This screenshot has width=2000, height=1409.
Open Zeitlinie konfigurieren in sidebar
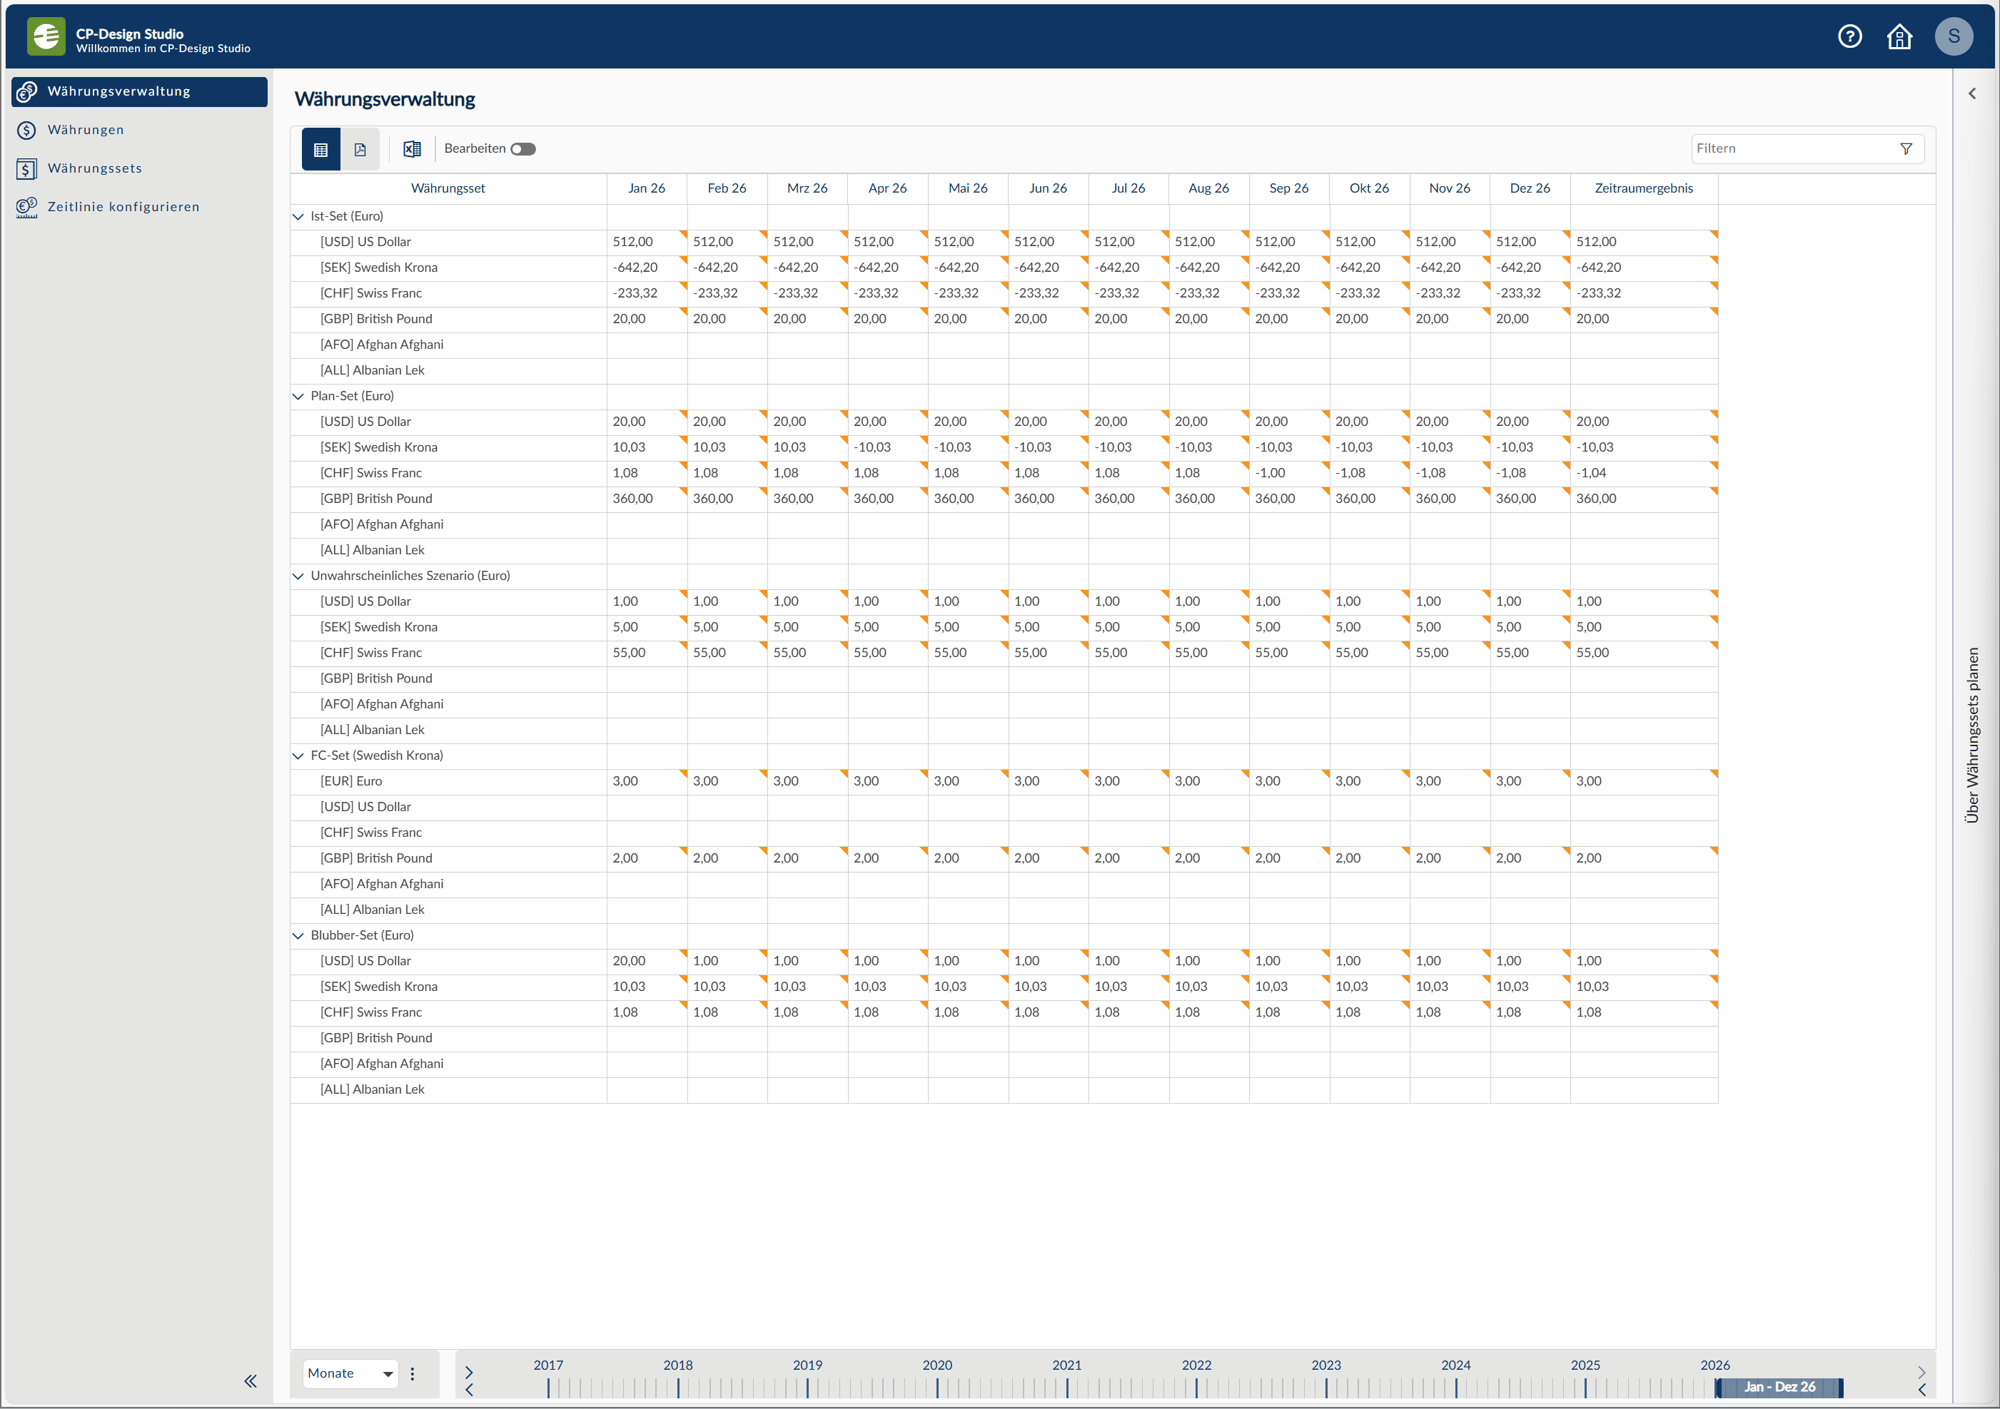pyautogui.click(x=123, y=207)
